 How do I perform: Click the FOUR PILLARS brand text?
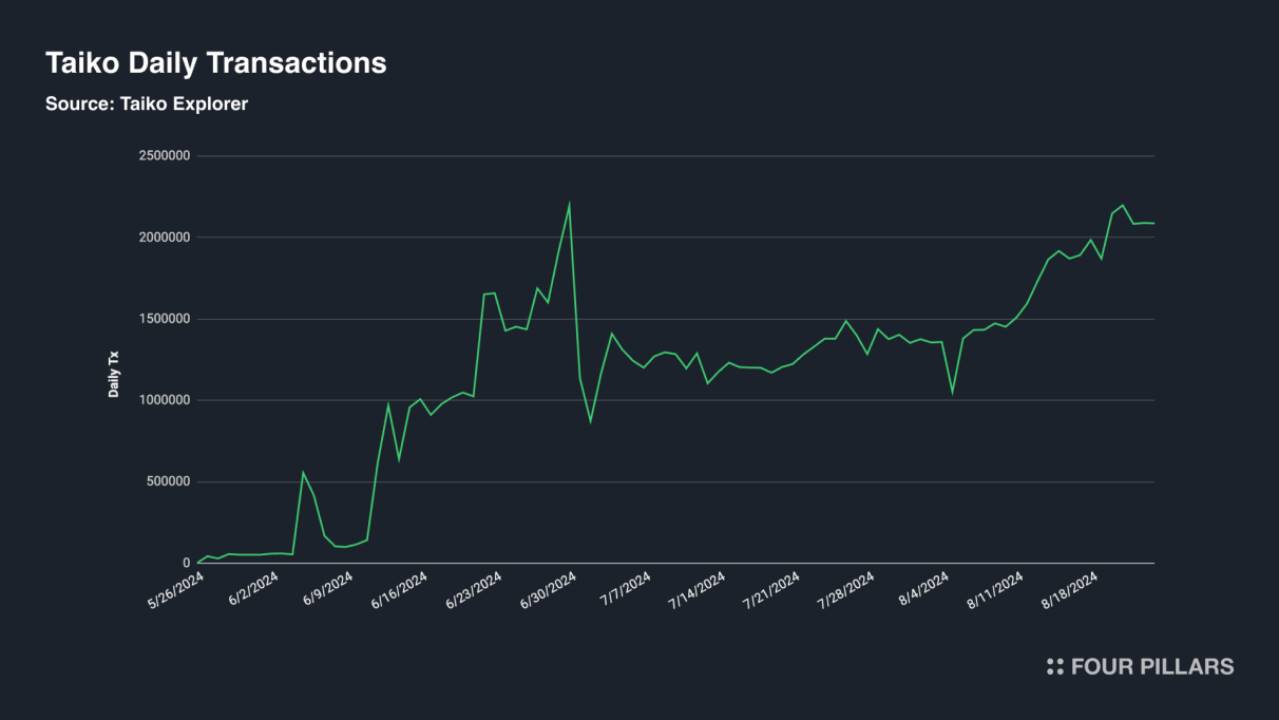click(1152, 667)
